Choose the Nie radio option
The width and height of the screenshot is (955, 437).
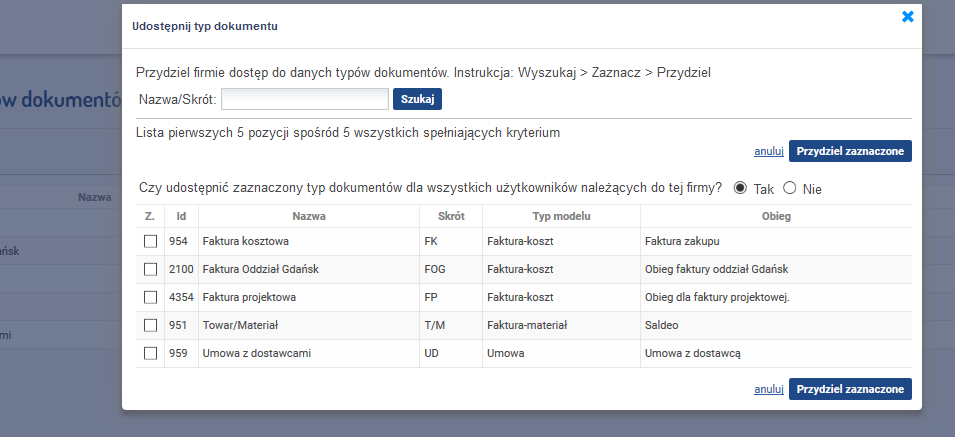click(x=789, y=188)
